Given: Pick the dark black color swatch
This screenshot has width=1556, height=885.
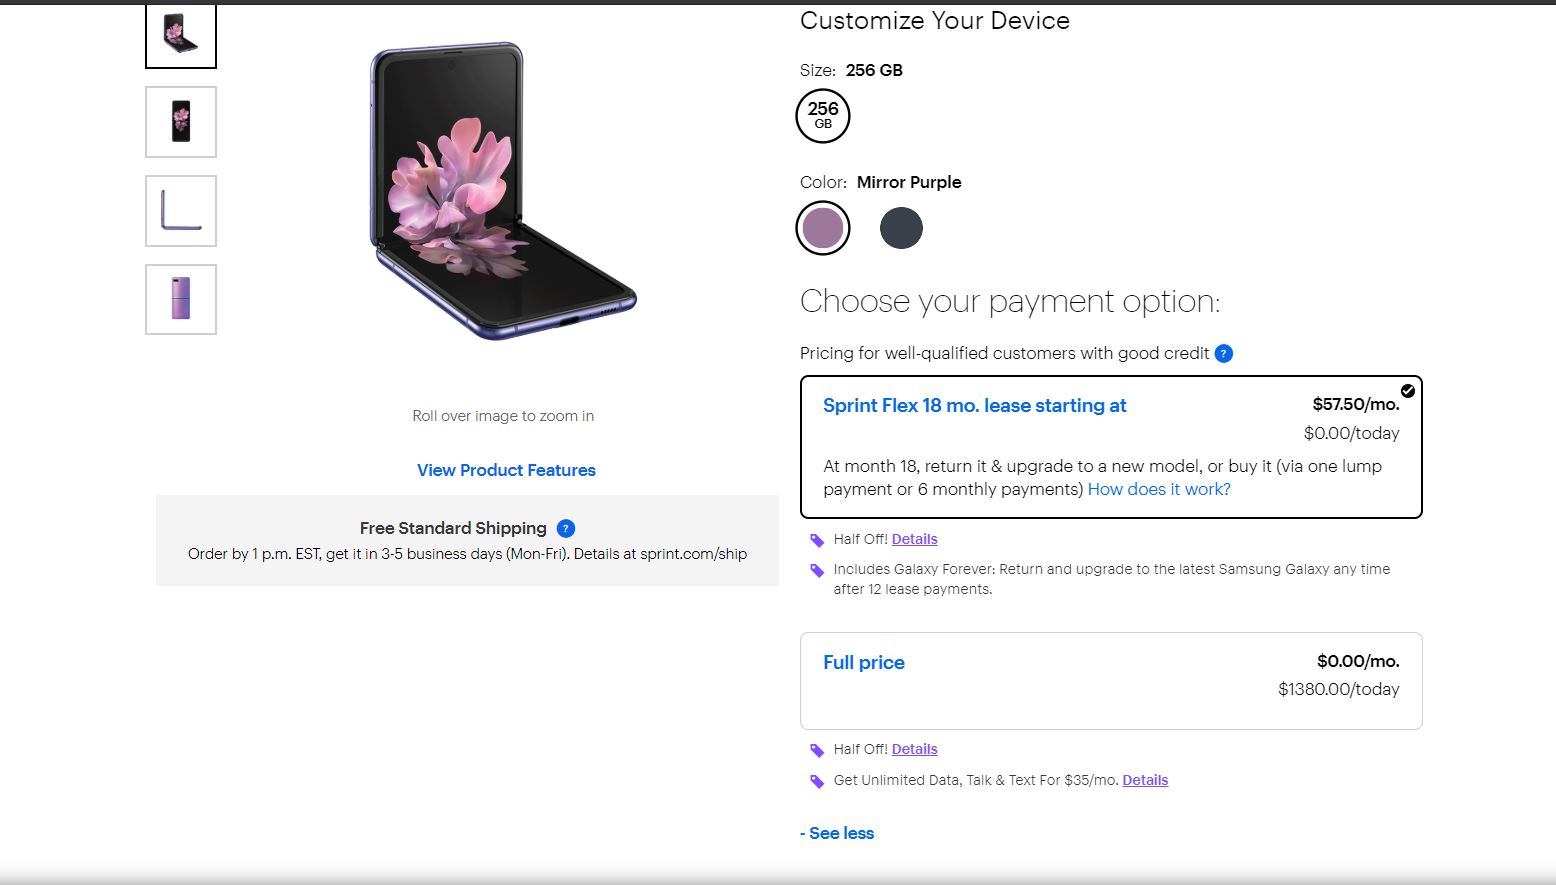Looking at the screenshot, I should (901, 228).
